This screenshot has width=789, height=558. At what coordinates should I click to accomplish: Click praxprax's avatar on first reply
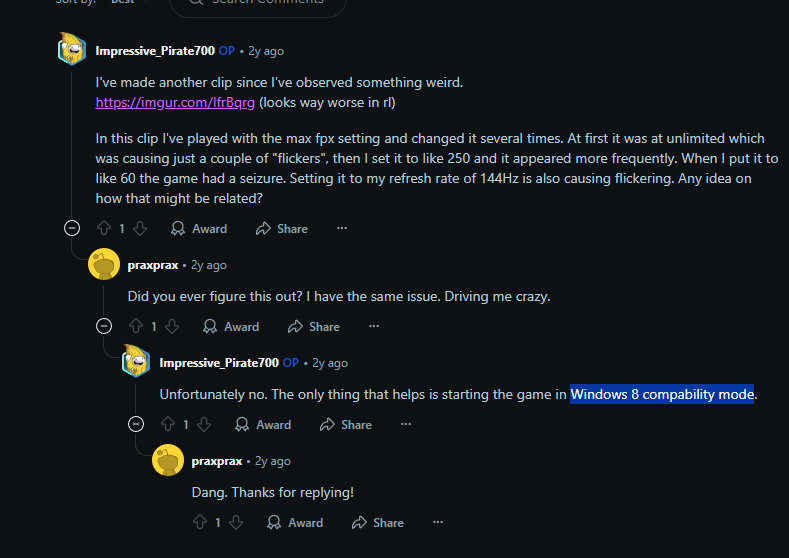point(104,265)
